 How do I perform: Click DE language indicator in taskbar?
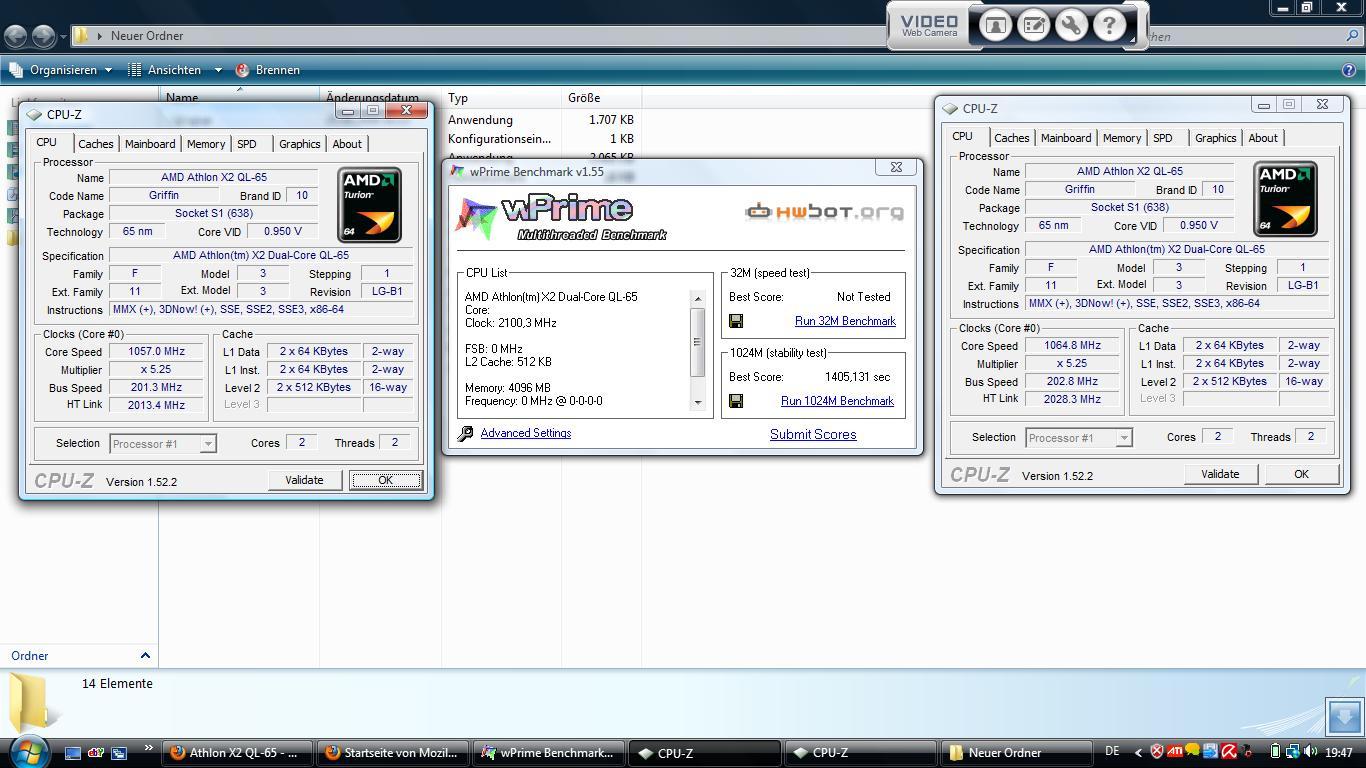(1112, 751)
